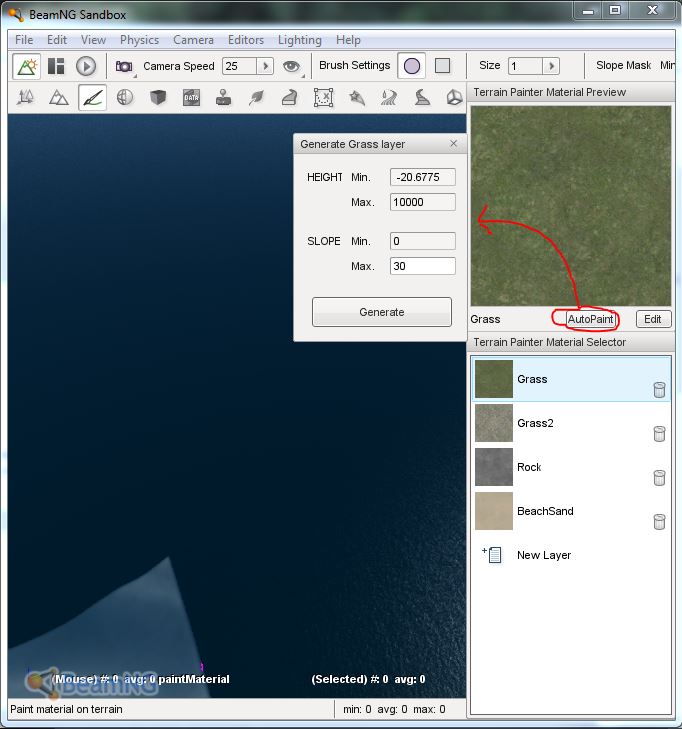Click the Play game button

pyautogui.click(x=86, y=66)
